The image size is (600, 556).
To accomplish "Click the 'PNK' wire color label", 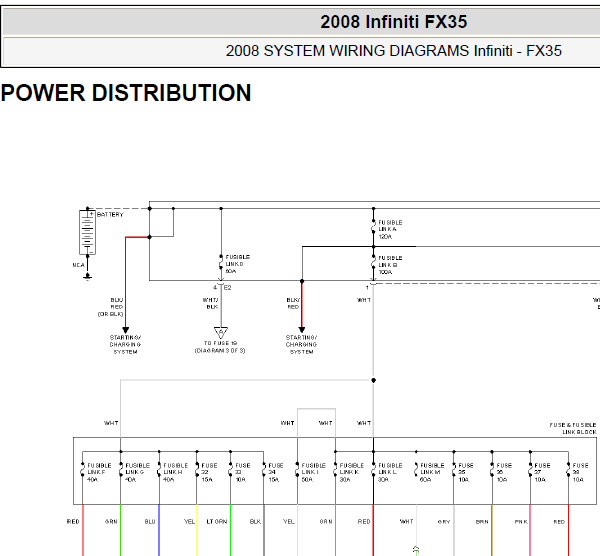I will click(x=521, y=522).
